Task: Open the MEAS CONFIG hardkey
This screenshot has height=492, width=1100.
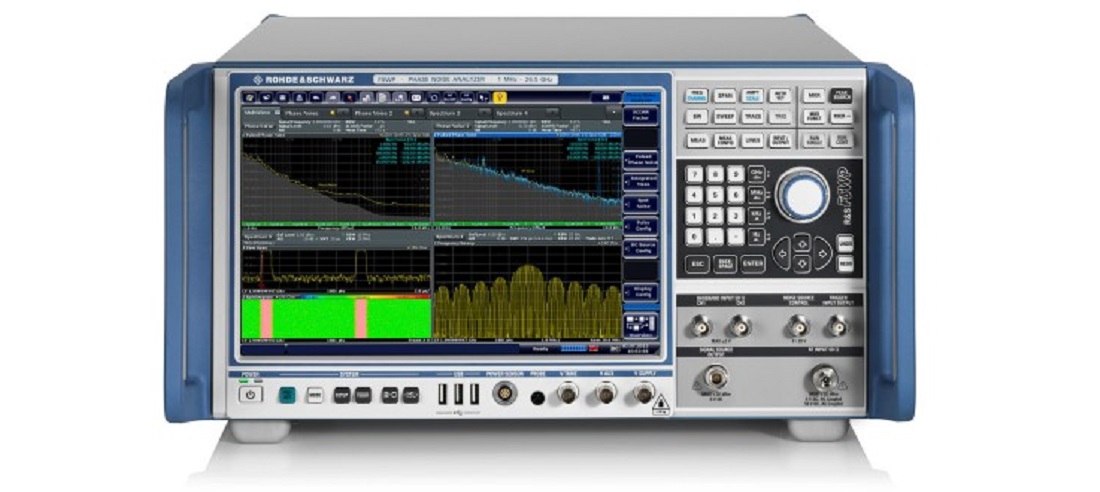Action: click(724, 140)
